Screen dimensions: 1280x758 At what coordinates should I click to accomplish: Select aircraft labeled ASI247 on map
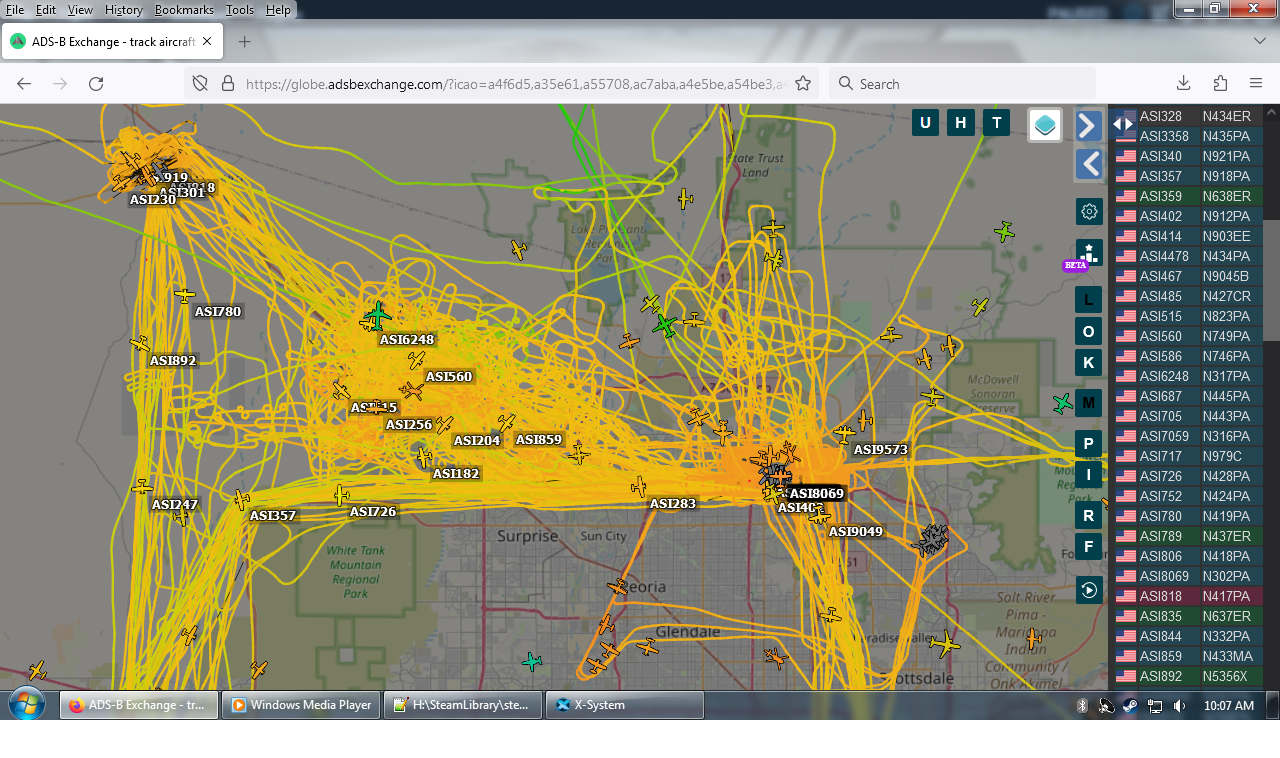point(143,488)
